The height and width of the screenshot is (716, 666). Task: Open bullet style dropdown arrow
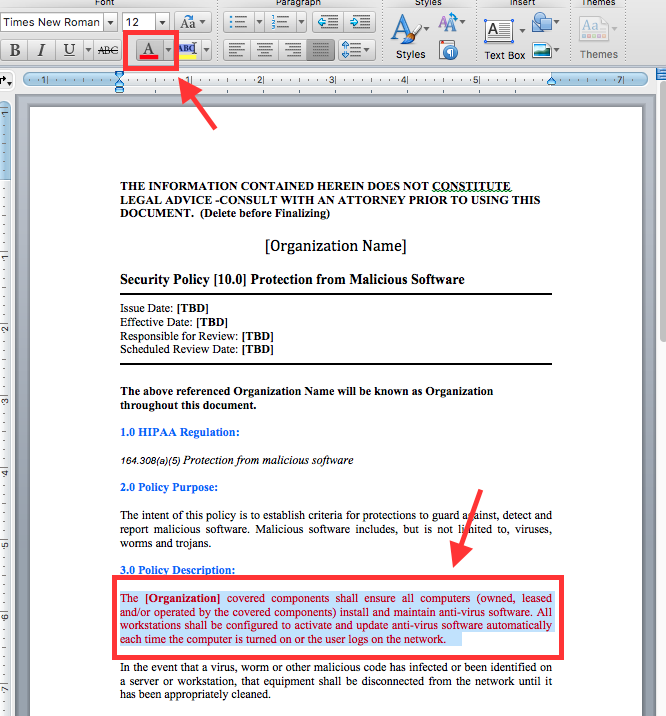point(259,22)
